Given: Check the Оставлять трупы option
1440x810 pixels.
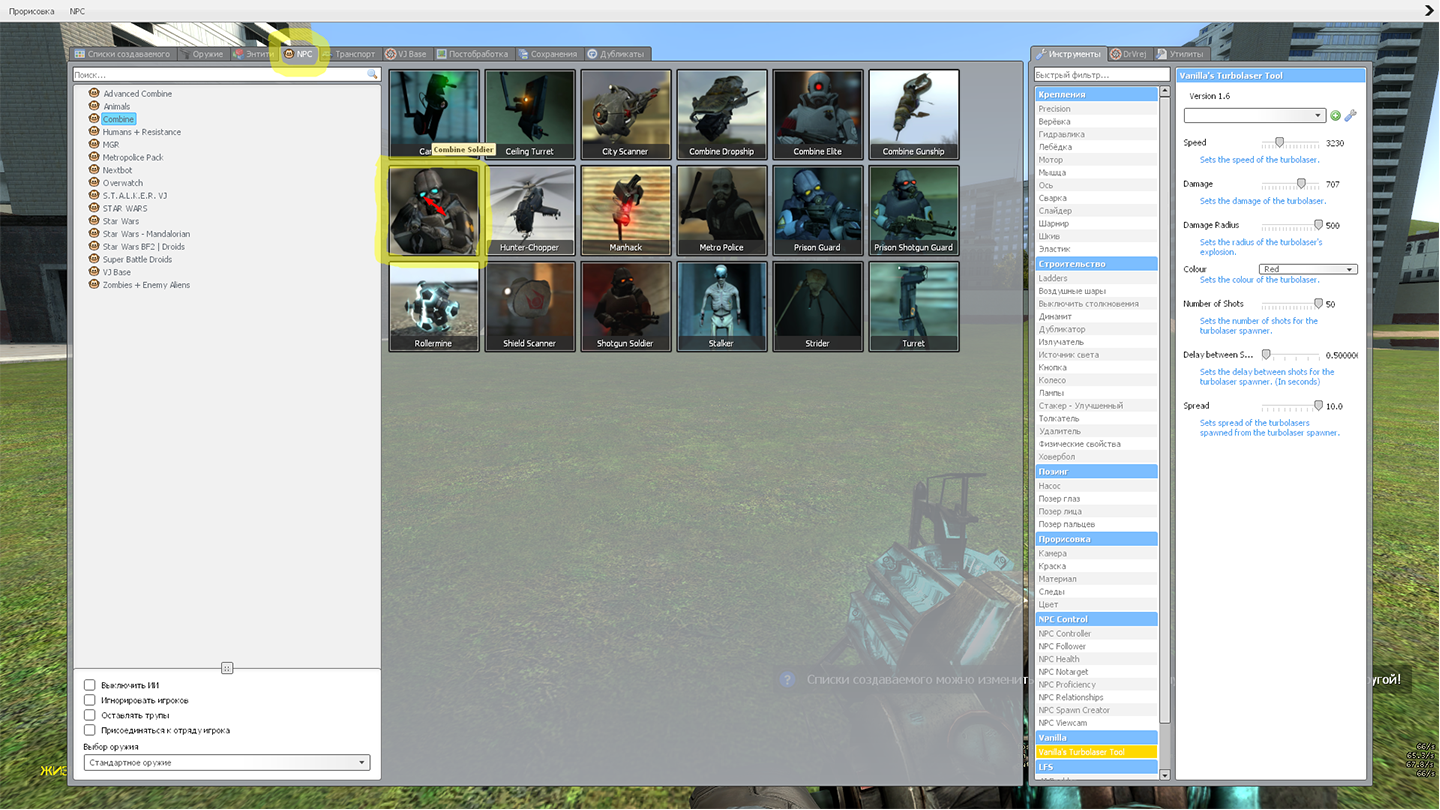Looking at the screenshot, I should click(90, 715).
